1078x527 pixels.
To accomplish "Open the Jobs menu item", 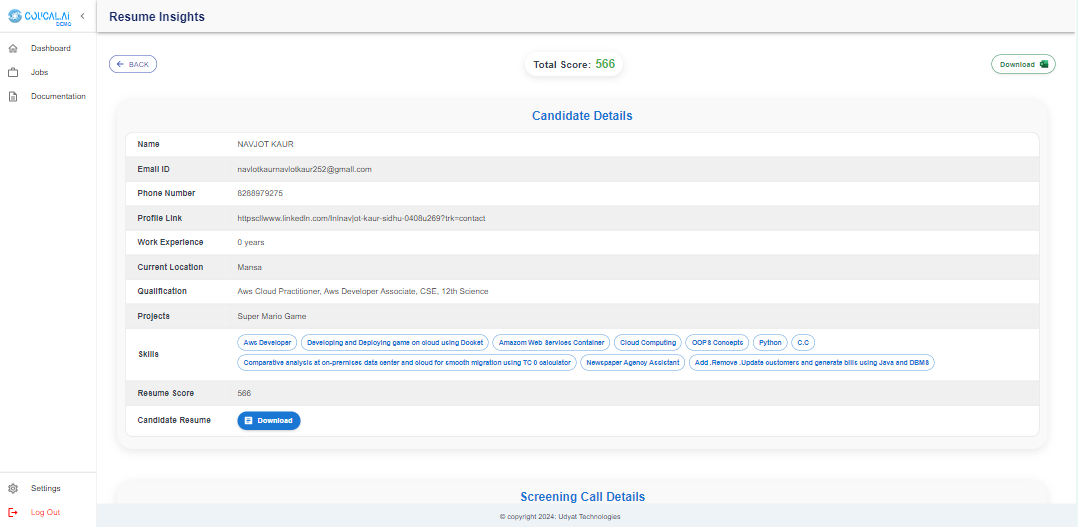I will click(39, 72).
